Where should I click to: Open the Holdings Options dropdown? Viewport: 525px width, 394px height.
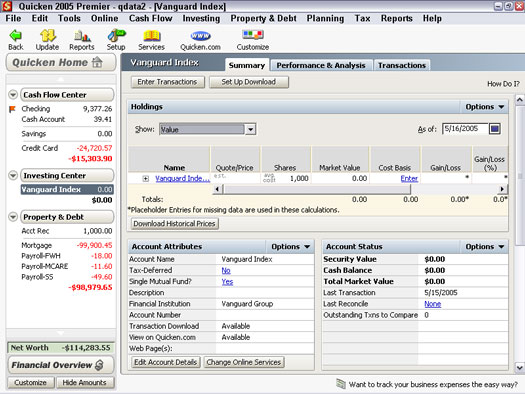(484, 107)
